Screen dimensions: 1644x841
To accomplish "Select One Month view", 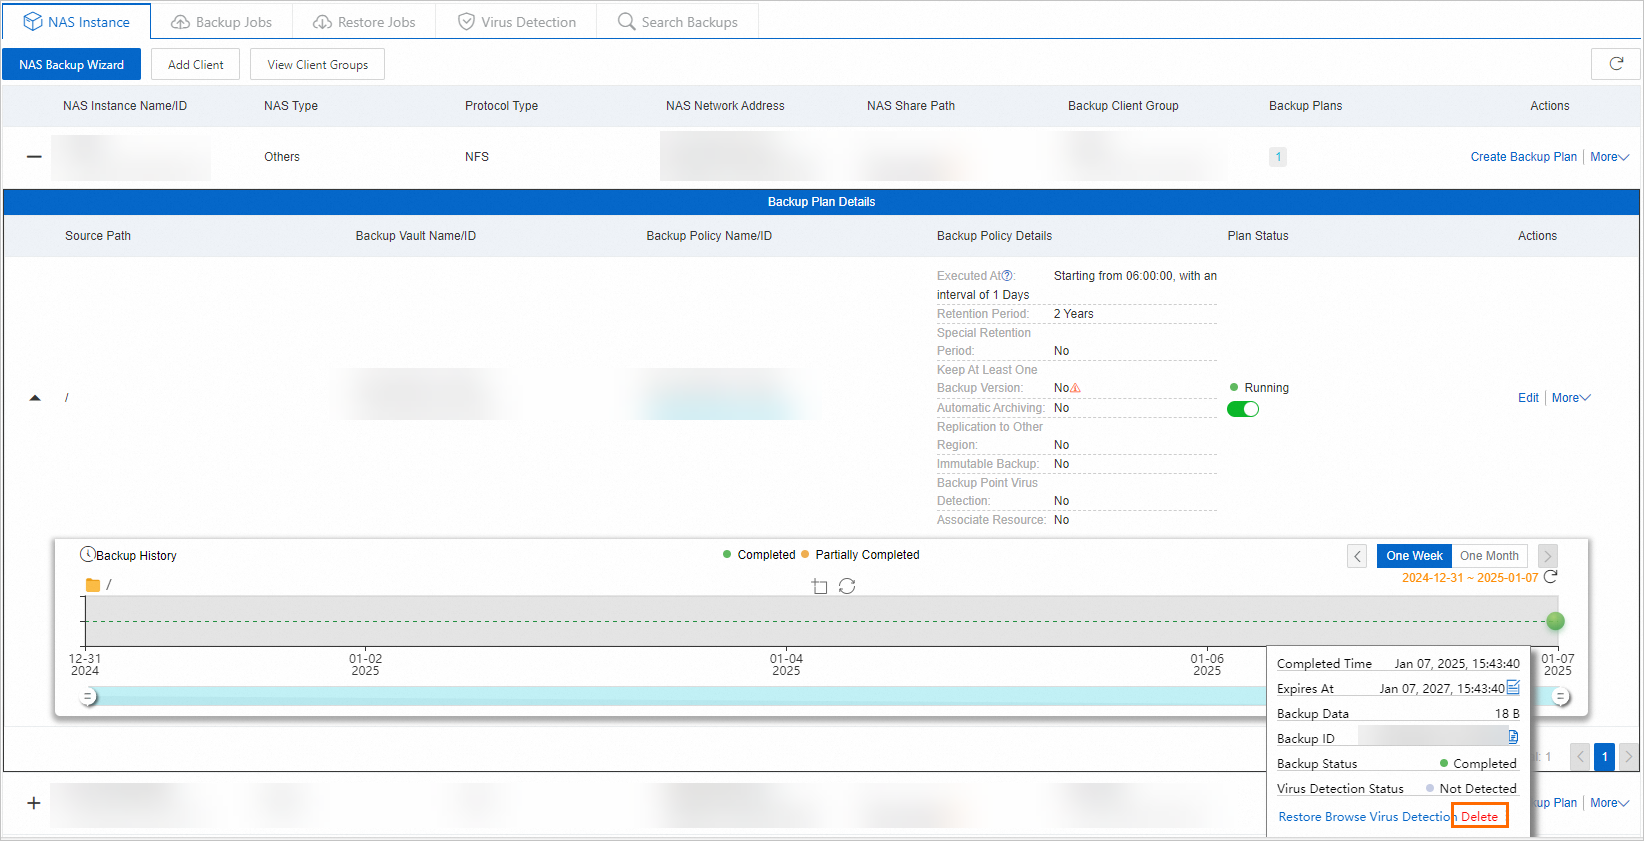I will pyautogui.click(x=1489, y=556).
